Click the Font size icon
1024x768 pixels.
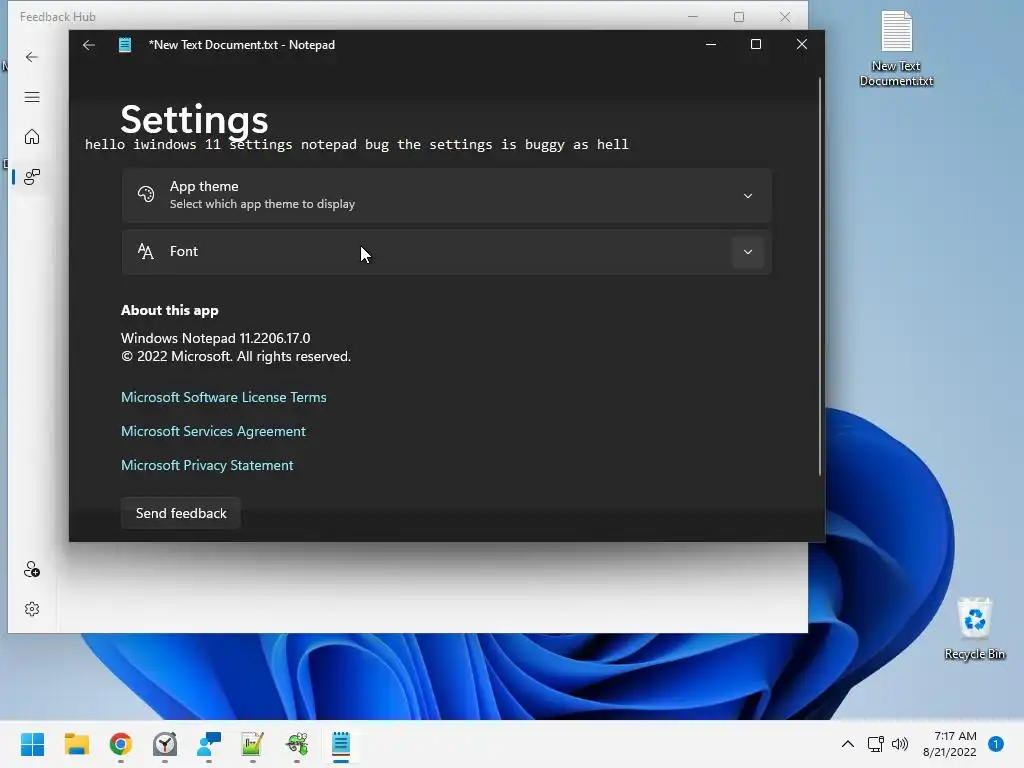tap(146, 251)
